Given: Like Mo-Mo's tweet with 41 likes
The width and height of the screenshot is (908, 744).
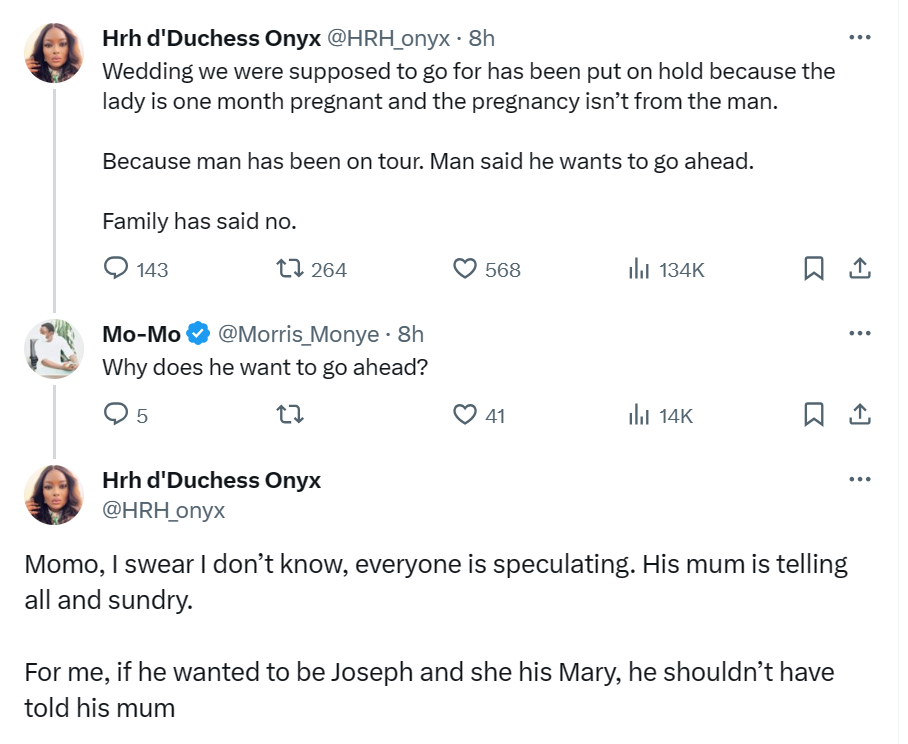Looking at the screenshot, I should click(x=465, y=415).
